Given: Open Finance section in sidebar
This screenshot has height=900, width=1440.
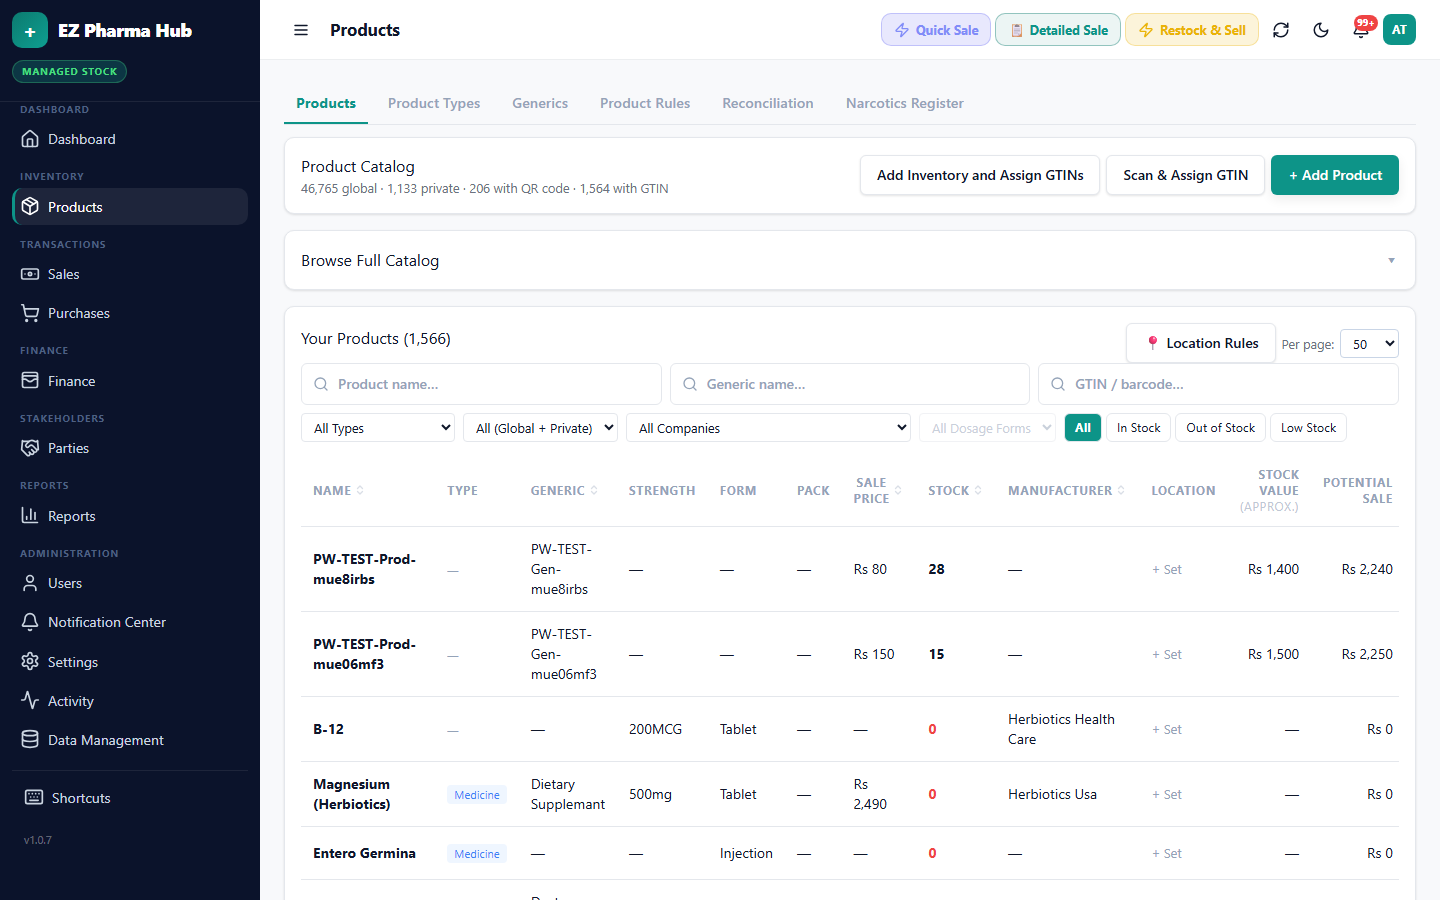Looking at the screenshot, I should [x=130, y=381].
